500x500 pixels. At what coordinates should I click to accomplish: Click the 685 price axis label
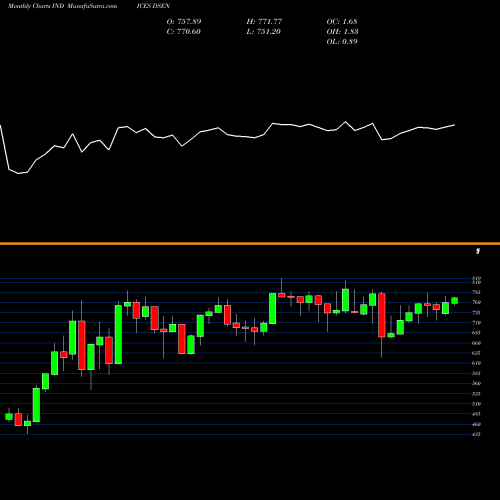477,333
